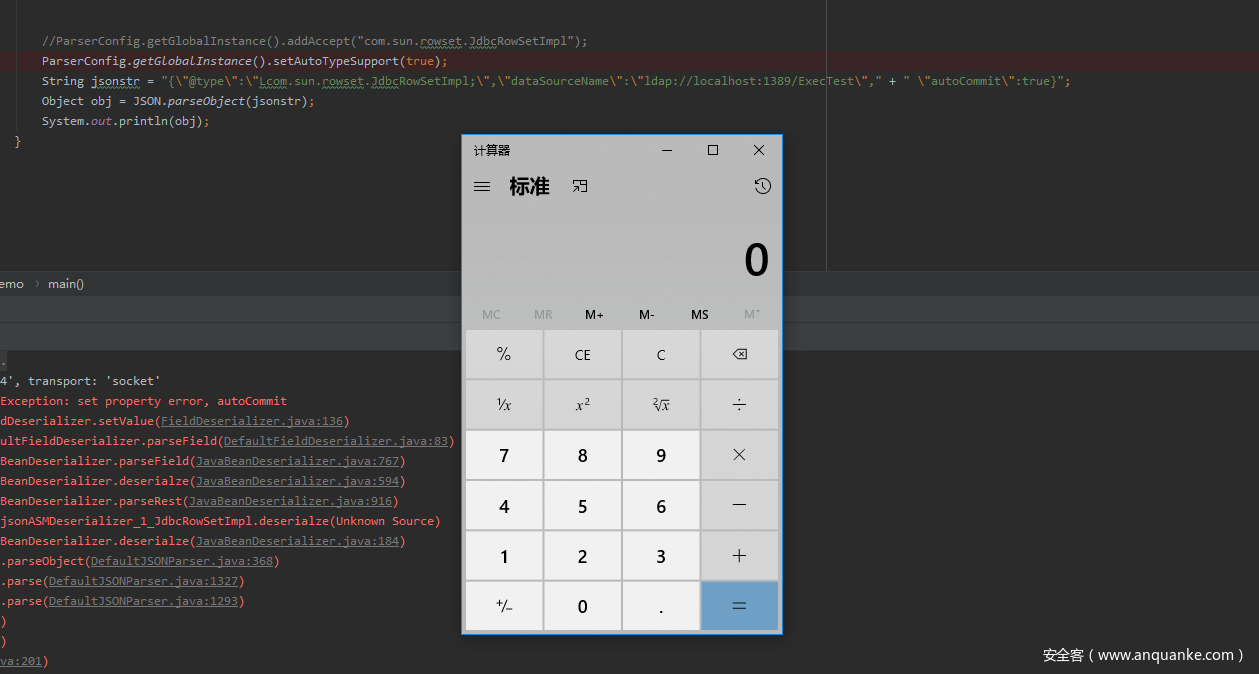Image resolution: width=1259 pixels, height=674 pixels.
Task: Open FieldDeserializer.java:136 stack trace link
Action: (252, 421)
